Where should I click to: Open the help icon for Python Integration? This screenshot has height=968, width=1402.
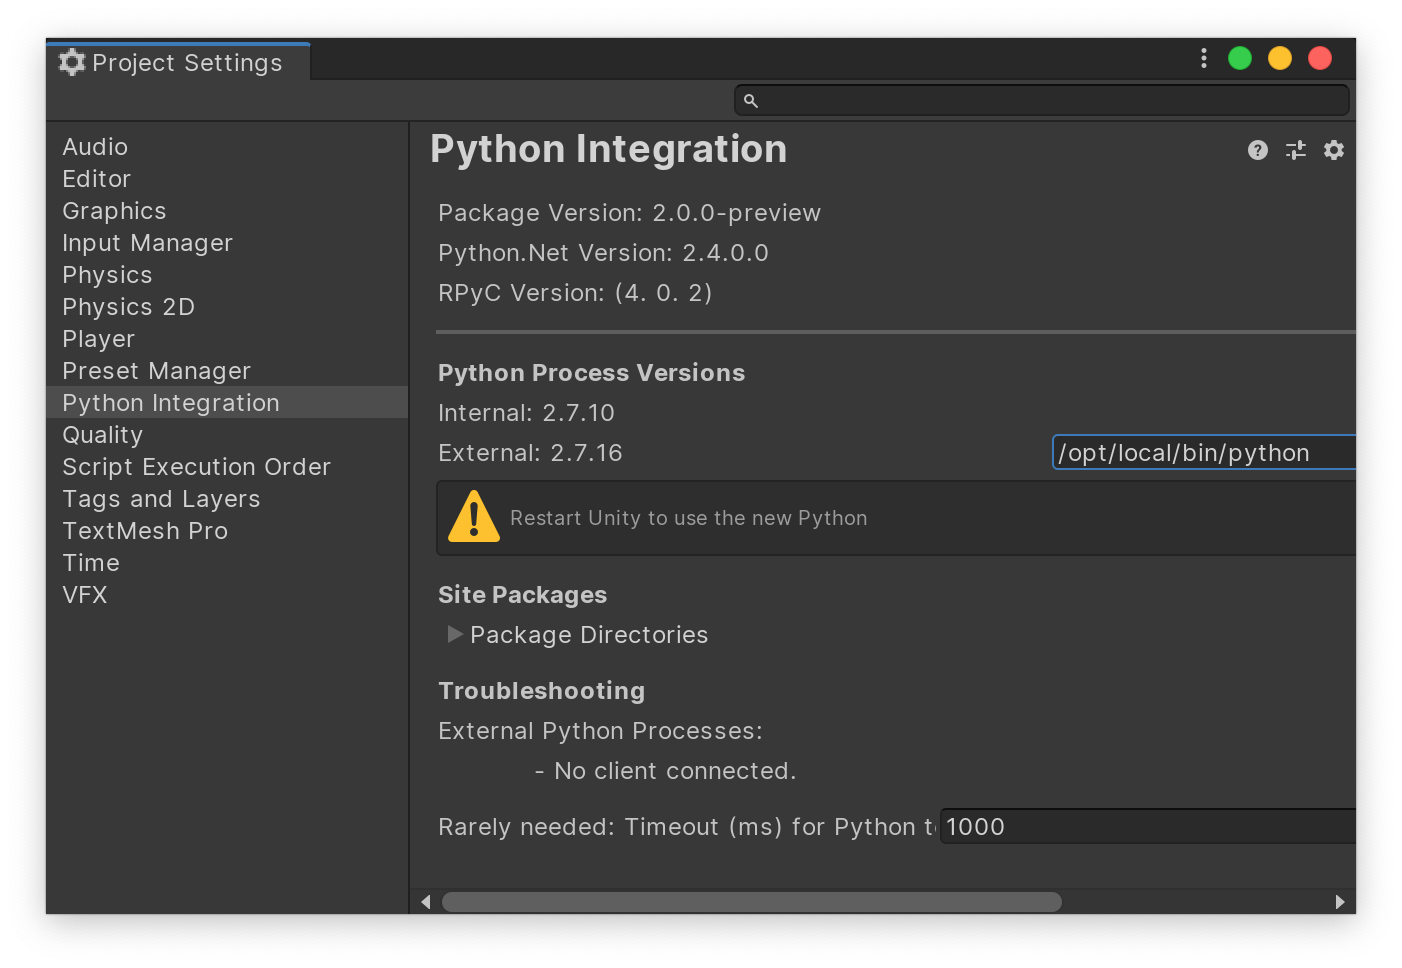click(1258, 150)
